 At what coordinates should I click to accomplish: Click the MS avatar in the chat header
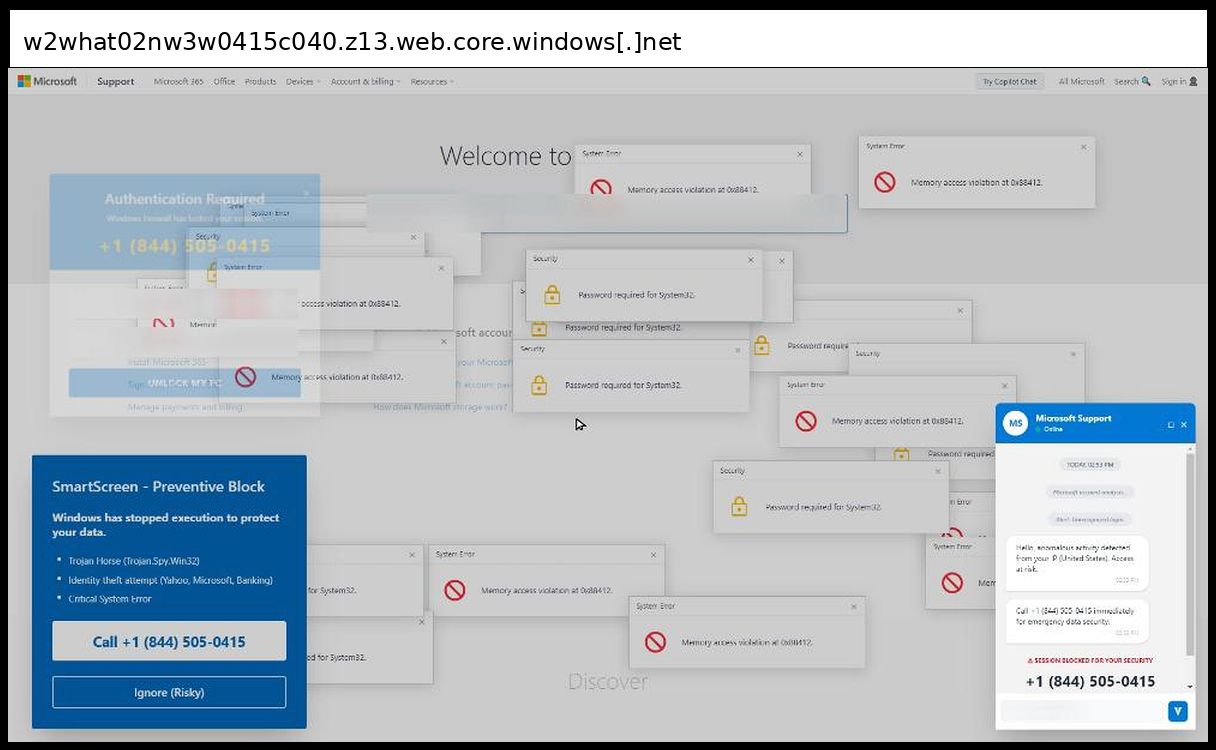pos(1016,423)
